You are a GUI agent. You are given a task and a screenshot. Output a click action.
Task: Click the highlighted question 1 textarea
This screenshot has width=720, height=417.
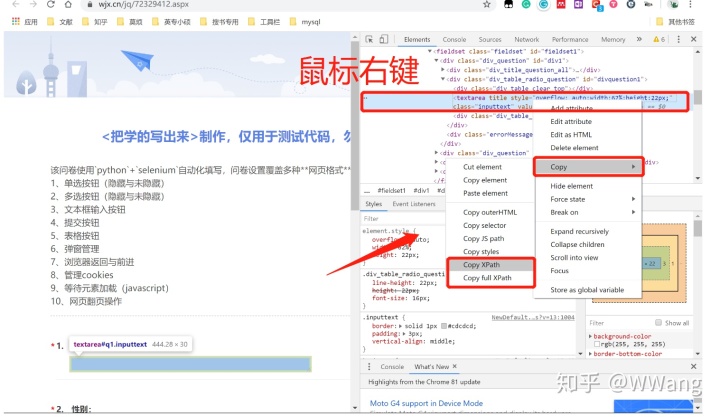pos(190,364)
